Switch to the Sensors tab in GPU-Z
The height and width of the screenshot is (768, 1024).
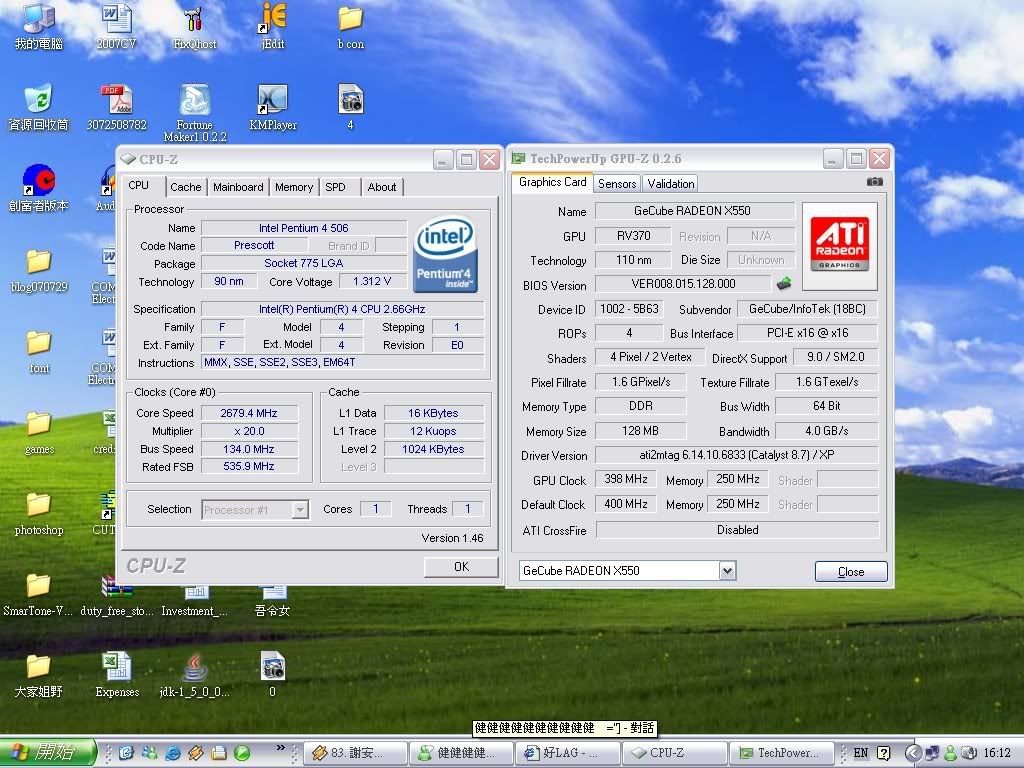617,184
